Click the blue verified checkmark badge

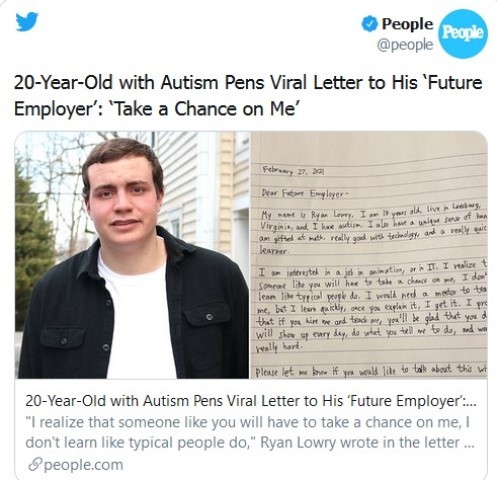click(369, 24)
